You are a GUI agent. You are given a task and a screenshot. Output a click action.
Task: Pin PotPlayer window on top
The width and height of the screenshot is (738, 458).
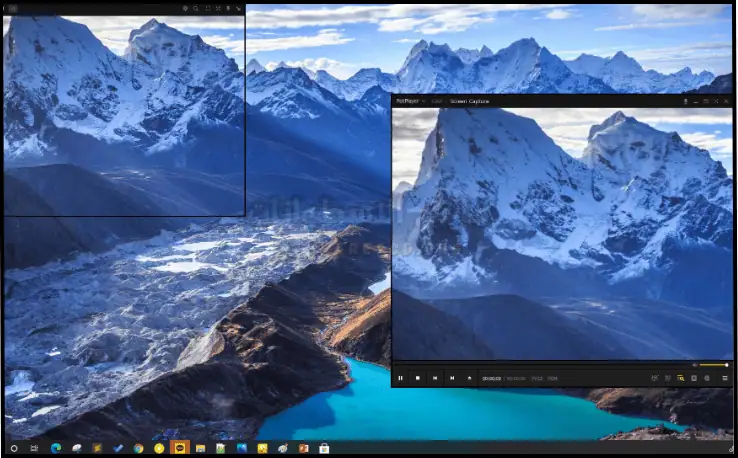click(x=685, y=101)
